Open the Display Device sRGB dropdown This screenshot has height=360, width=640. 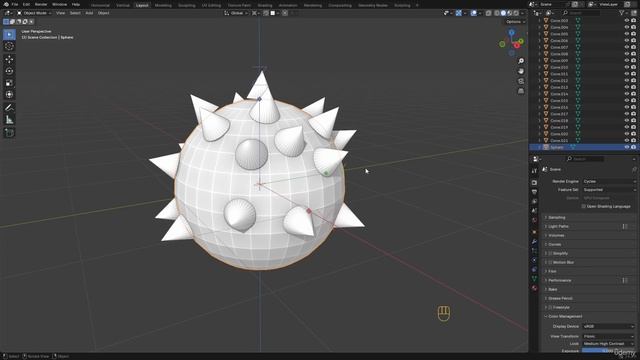point(609,327)
